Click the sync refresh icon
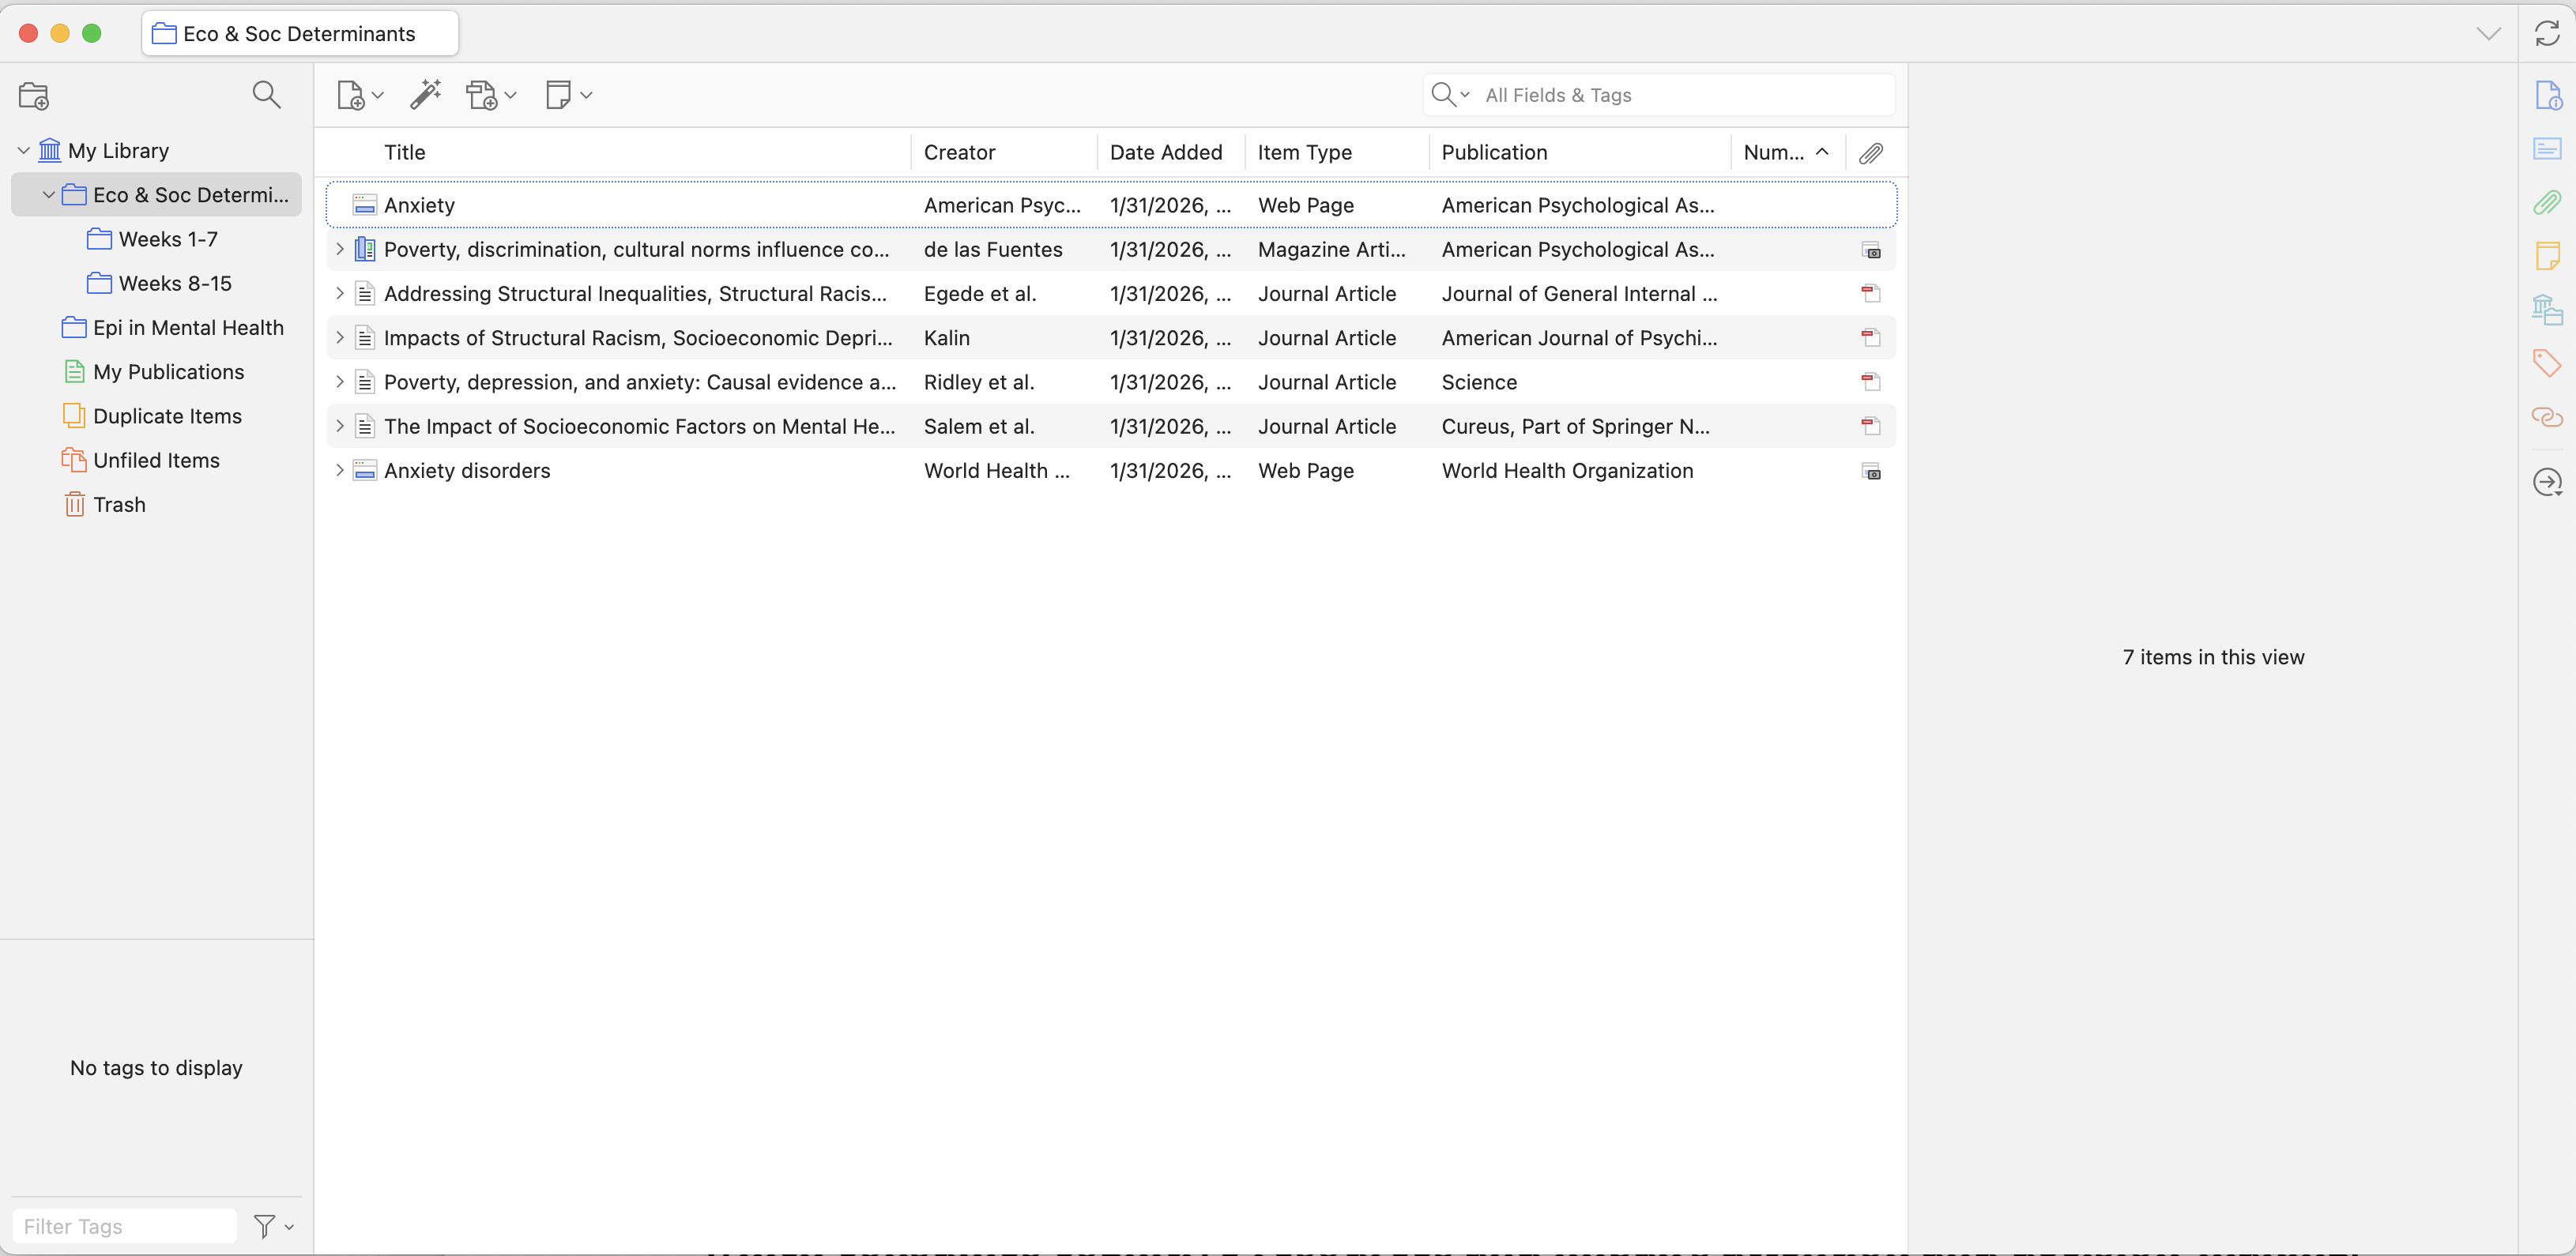 tap(2546, 33)
